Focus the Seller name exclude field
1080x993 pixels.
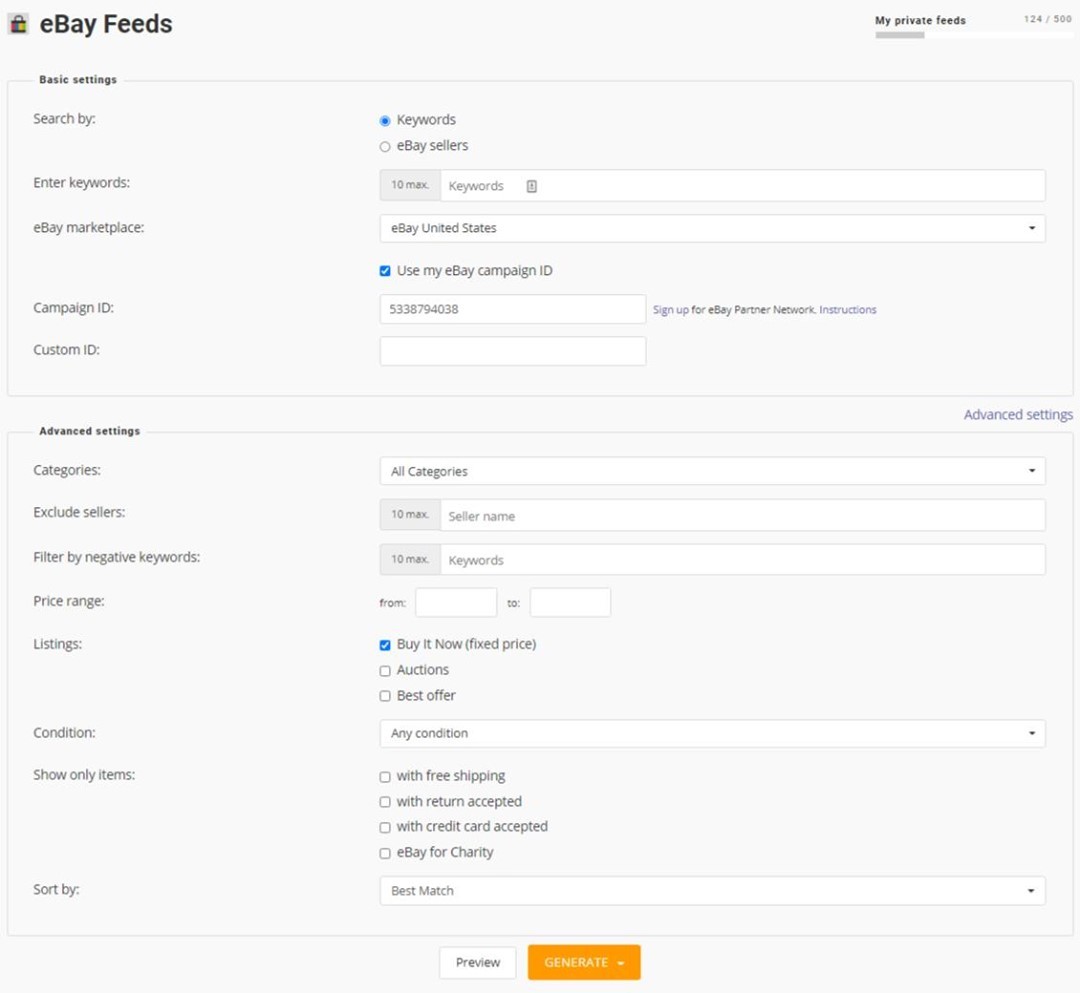[742, 515]
